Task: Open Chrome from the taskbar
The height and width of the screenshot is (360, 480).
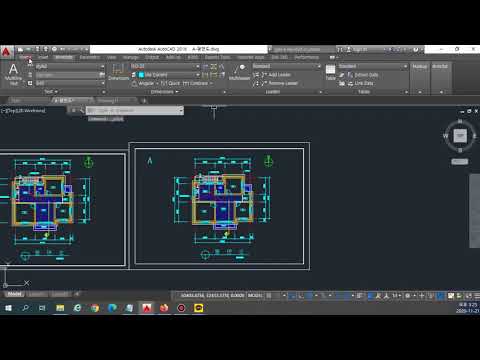Action: click(x=95, y=308)
